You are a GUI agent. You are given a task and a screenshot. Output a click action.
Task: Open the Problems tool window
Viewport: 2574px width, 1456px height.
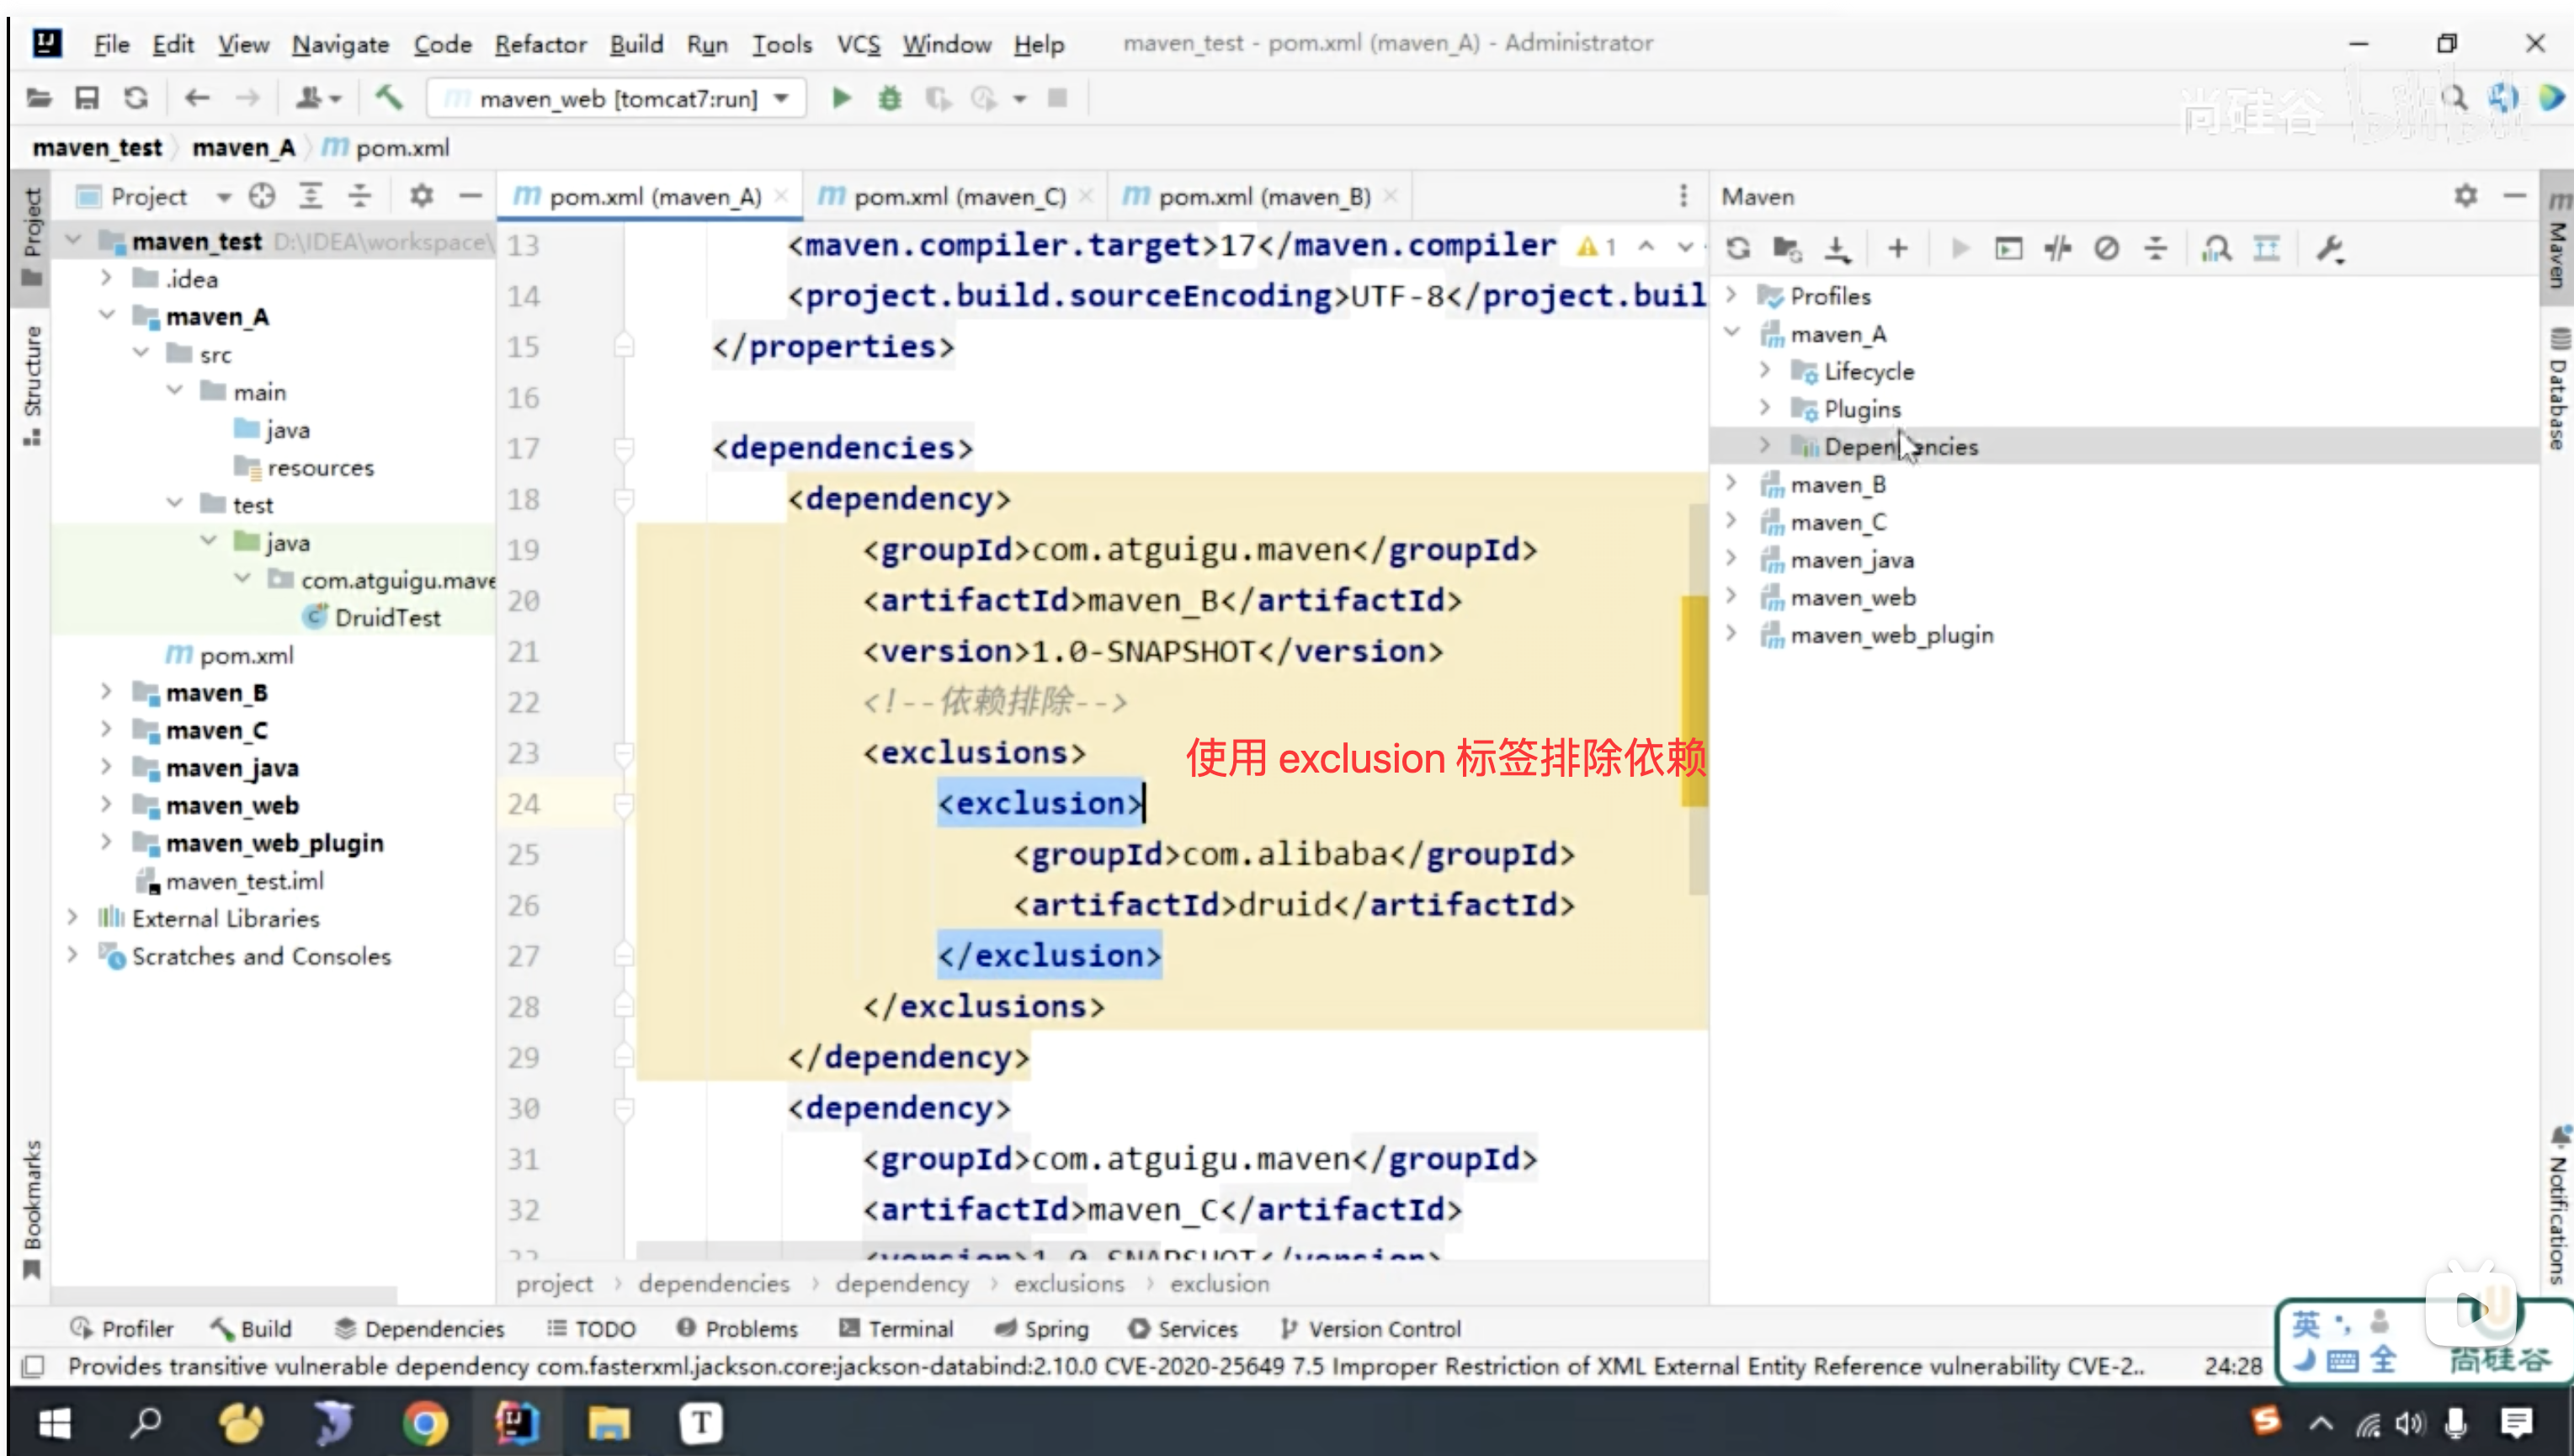click(737, 1328)
